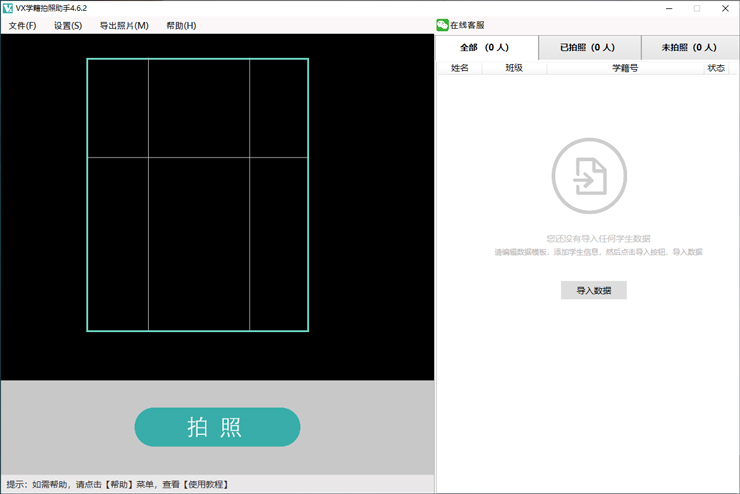Switch to the 已拍照 (0 人) tab
Screen dimensions: 740x494
pos(589,47)
